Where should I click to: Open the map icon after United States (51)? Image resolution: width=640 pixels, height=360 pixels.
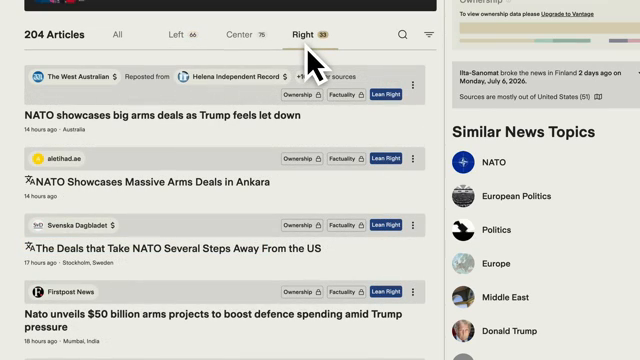pyautogui.click(x=598, y=97)
